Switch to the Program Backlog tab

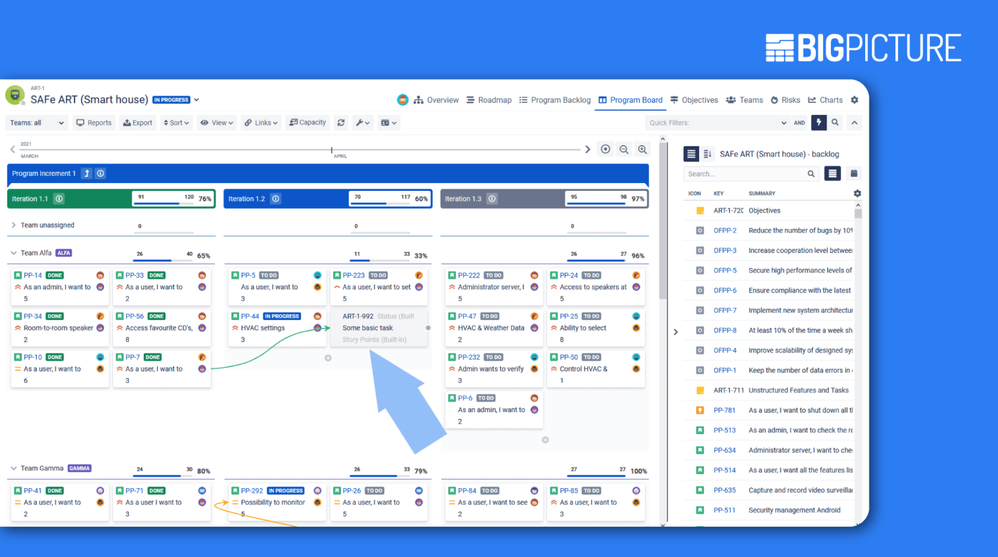tap(554, 100)
